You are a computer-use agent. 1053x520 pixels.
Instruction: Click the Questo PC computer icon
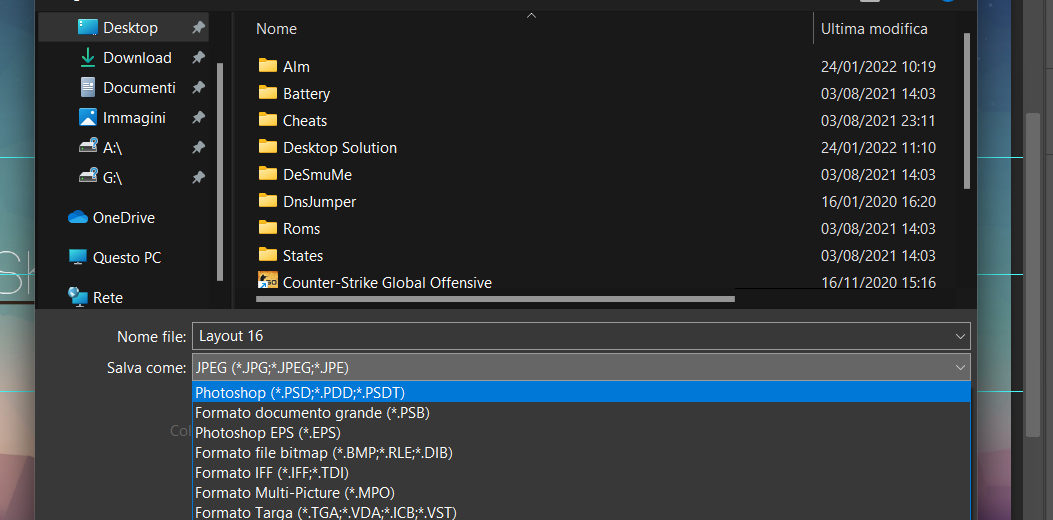pyautogui.click(x=78, y=257)
